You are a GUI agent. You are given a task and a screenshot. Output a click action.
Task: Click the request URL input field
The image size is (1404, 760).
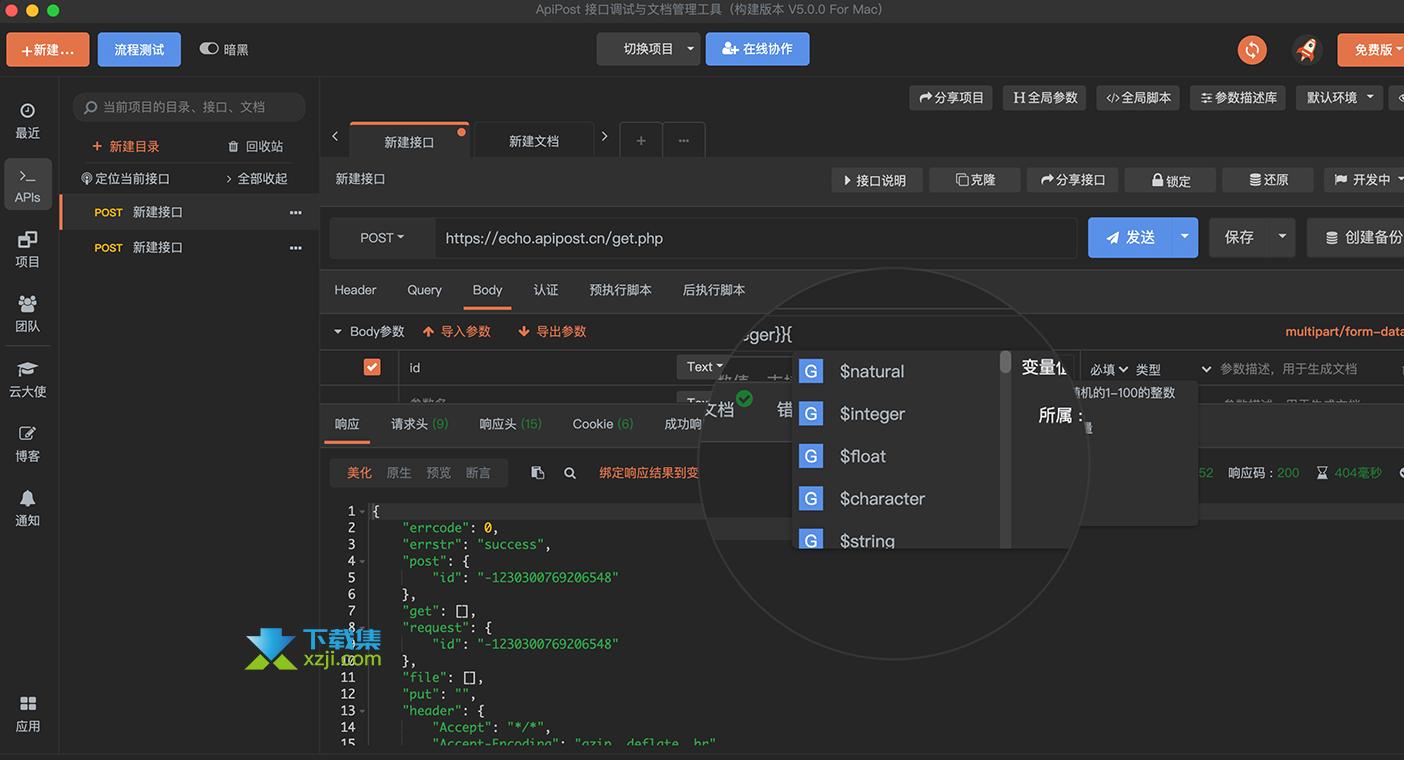[755, 238]
